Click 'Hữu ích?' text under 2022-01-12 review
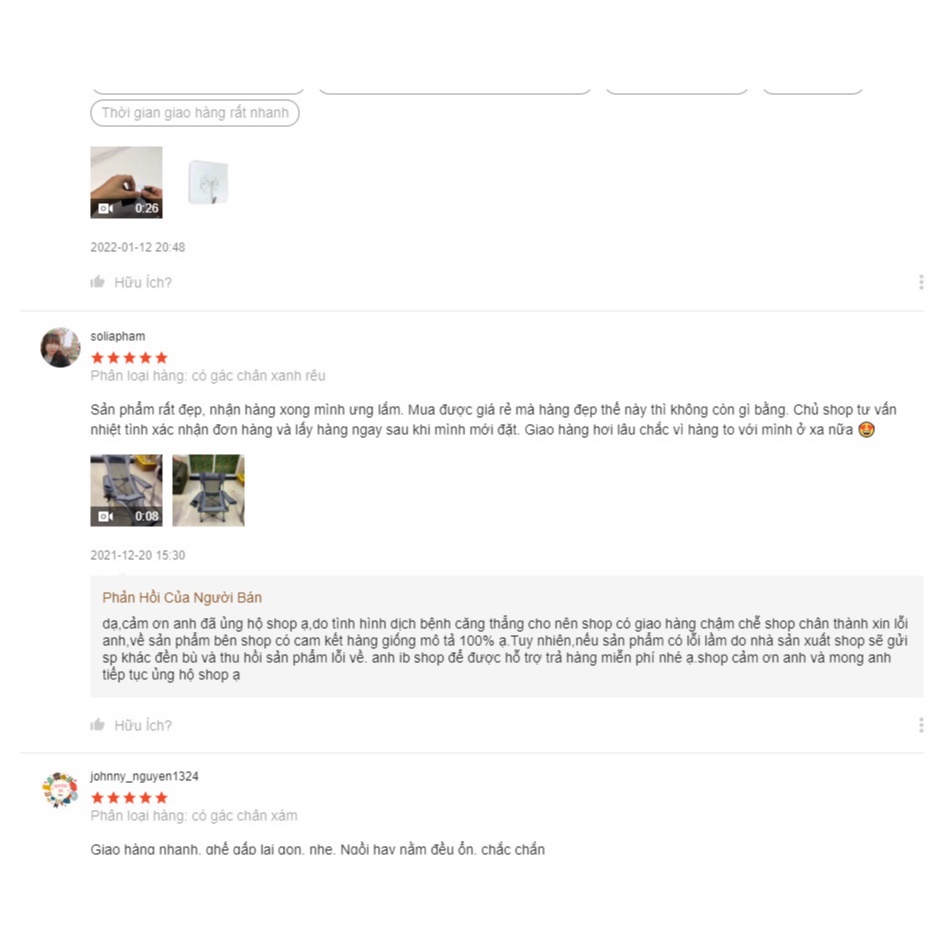The image size is (945, 945). click(x=143, y=282)
